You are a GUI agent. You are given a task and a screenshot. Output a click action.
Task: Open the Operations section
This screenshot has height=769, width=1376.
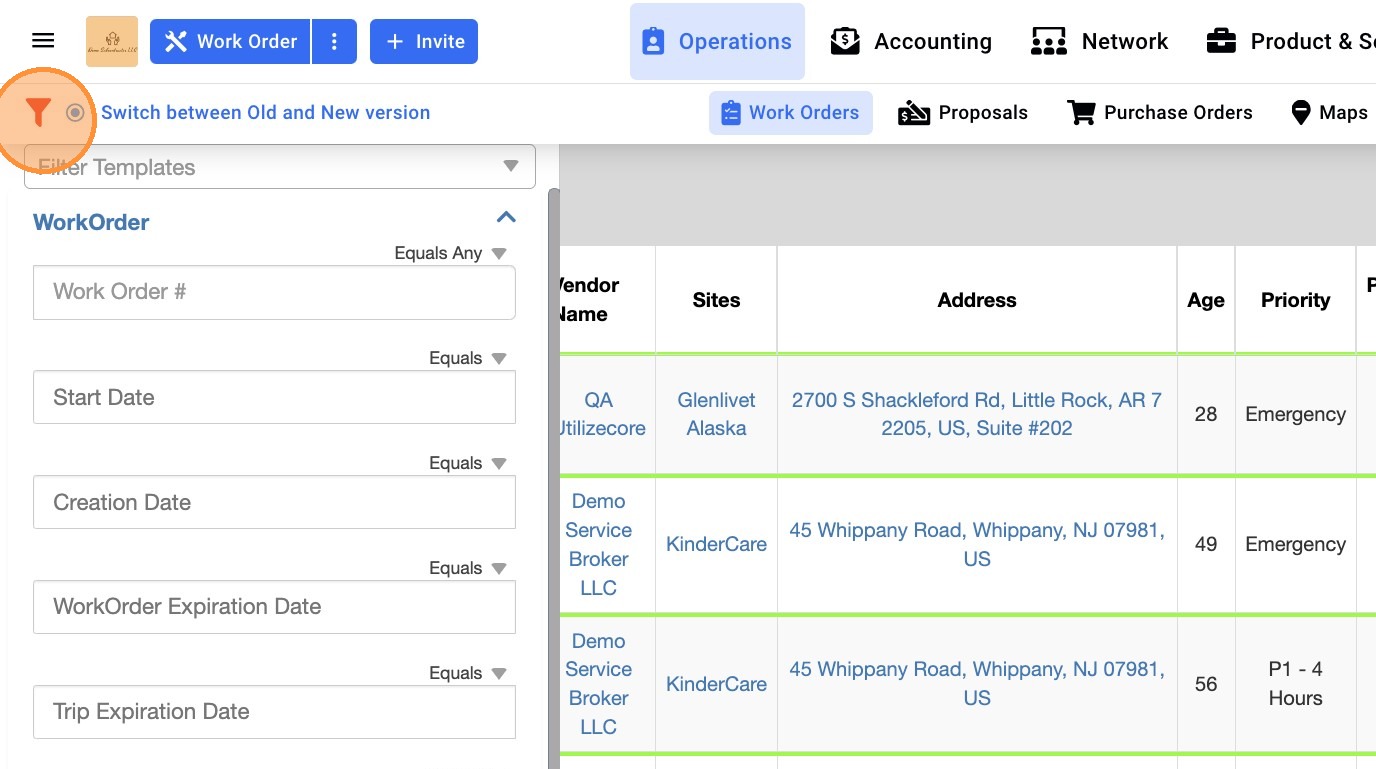pos(717,42)
